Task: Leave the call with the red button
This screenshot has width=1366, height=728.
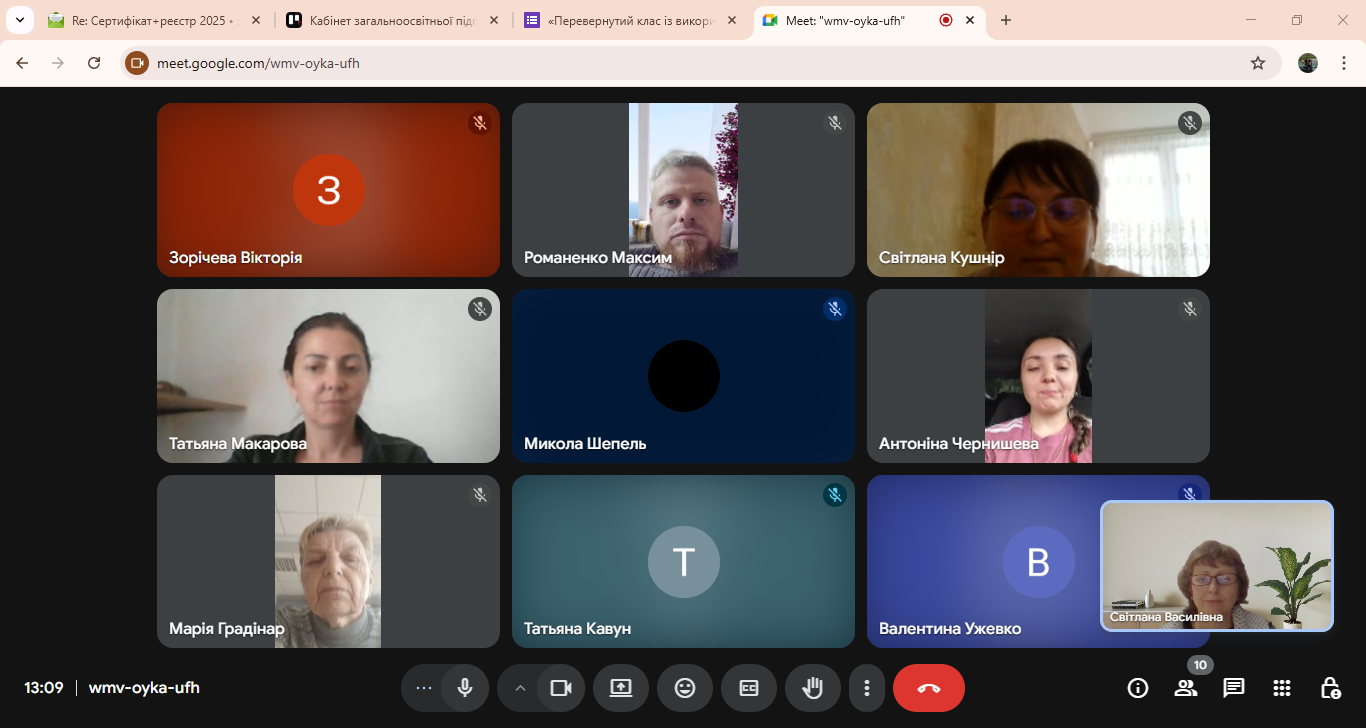Action: [x=929, y=688]
